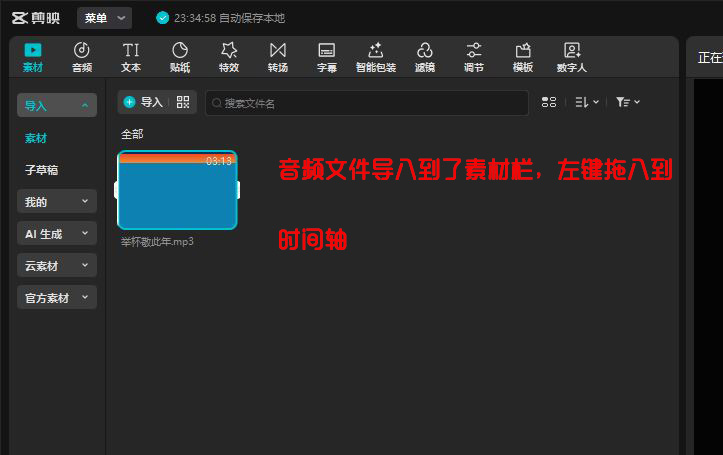Open the 字幕 (Subtitles) panel icon

[x=326, y=56]
